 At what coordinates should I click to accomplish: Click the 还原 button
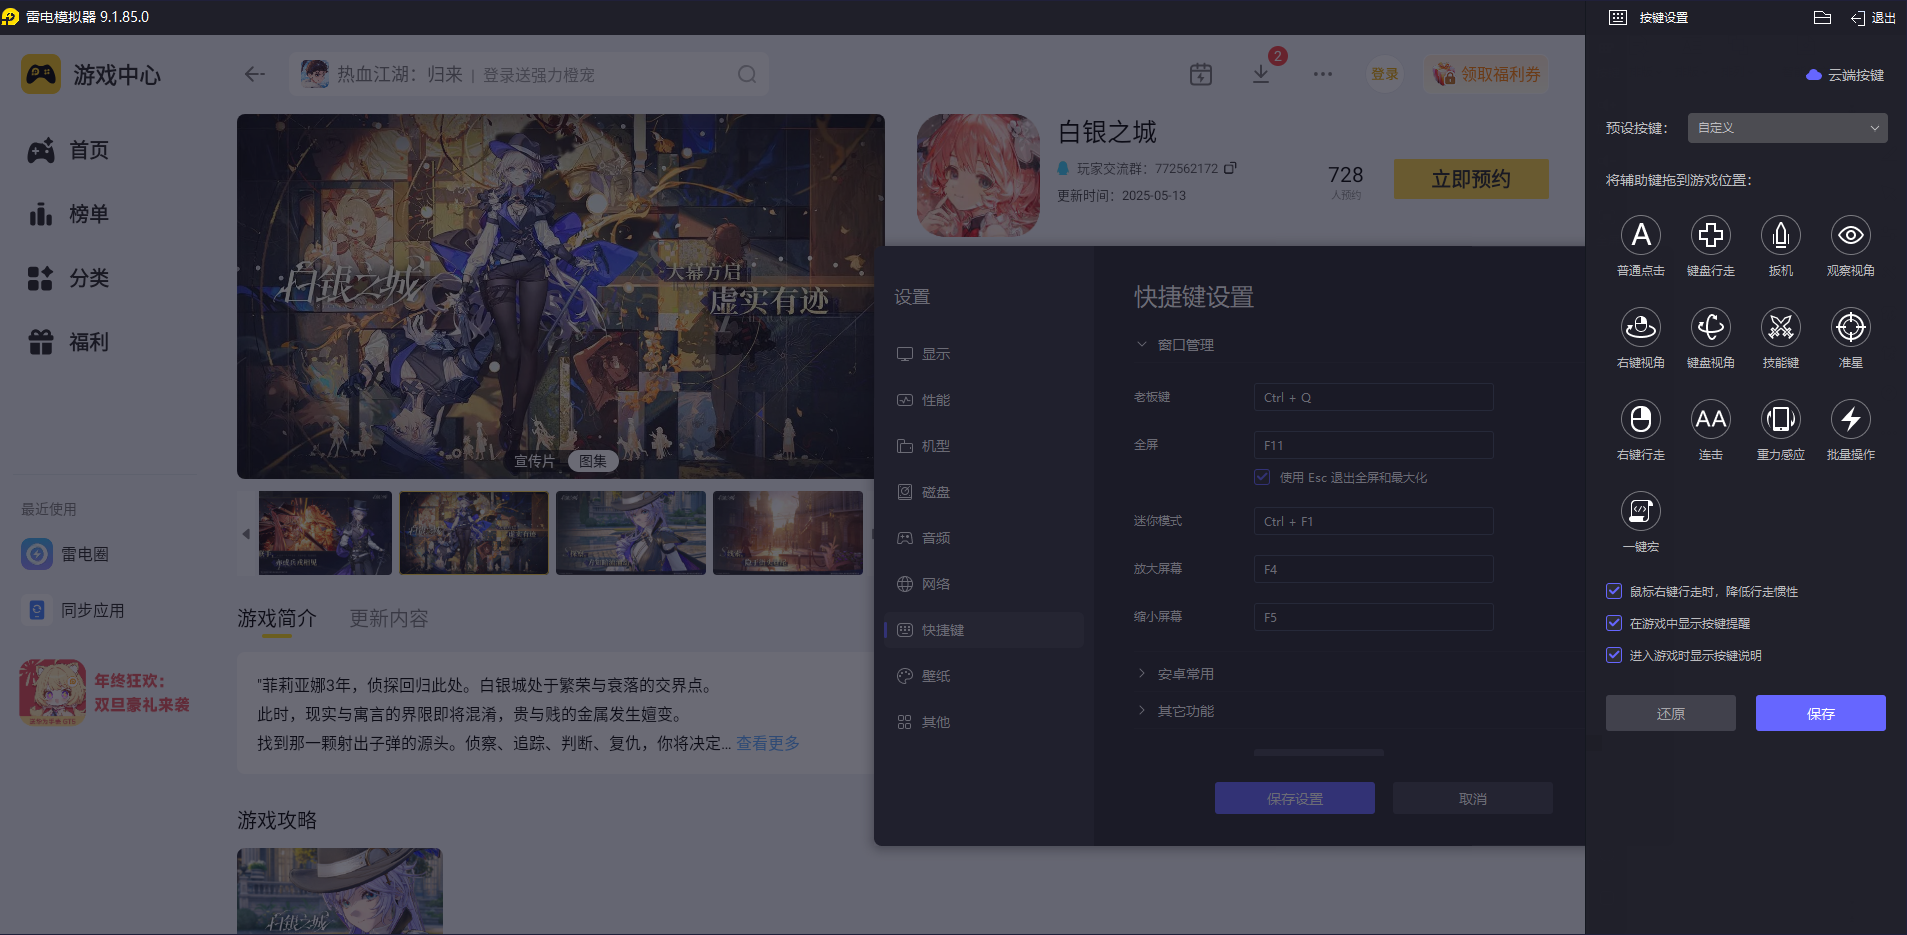[1671, 713]
